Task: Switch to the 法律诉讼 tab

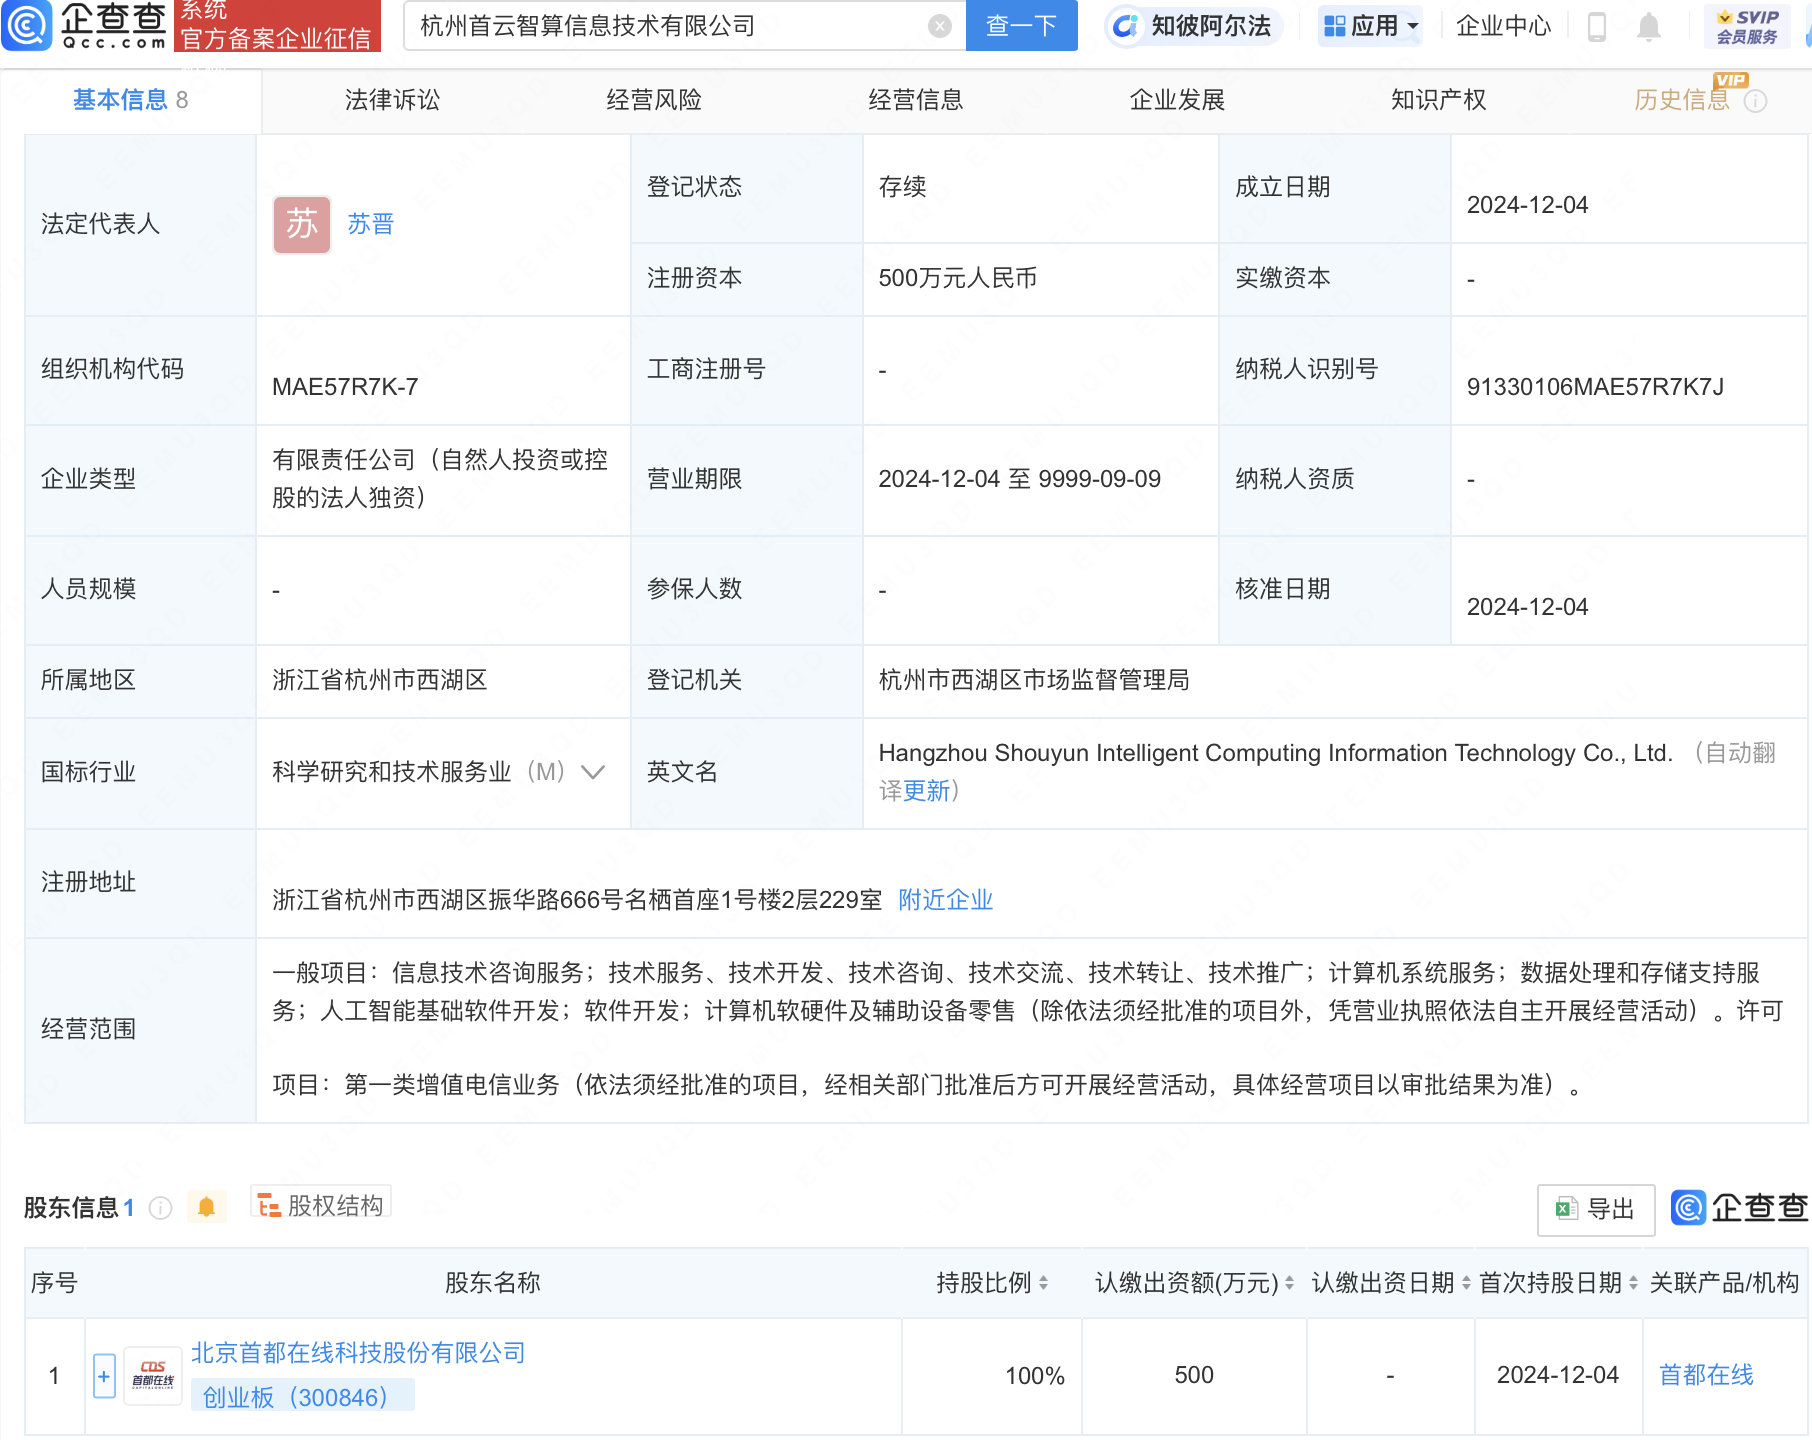Action: [x=392, y=100]
